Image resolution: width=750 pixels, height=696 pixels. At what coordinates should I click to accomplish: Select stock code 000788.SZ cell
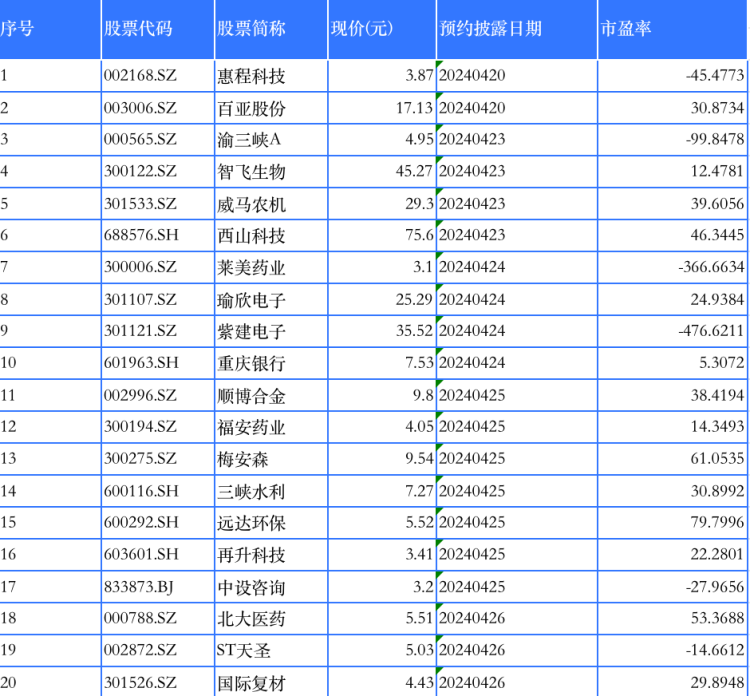click(158, 619)
